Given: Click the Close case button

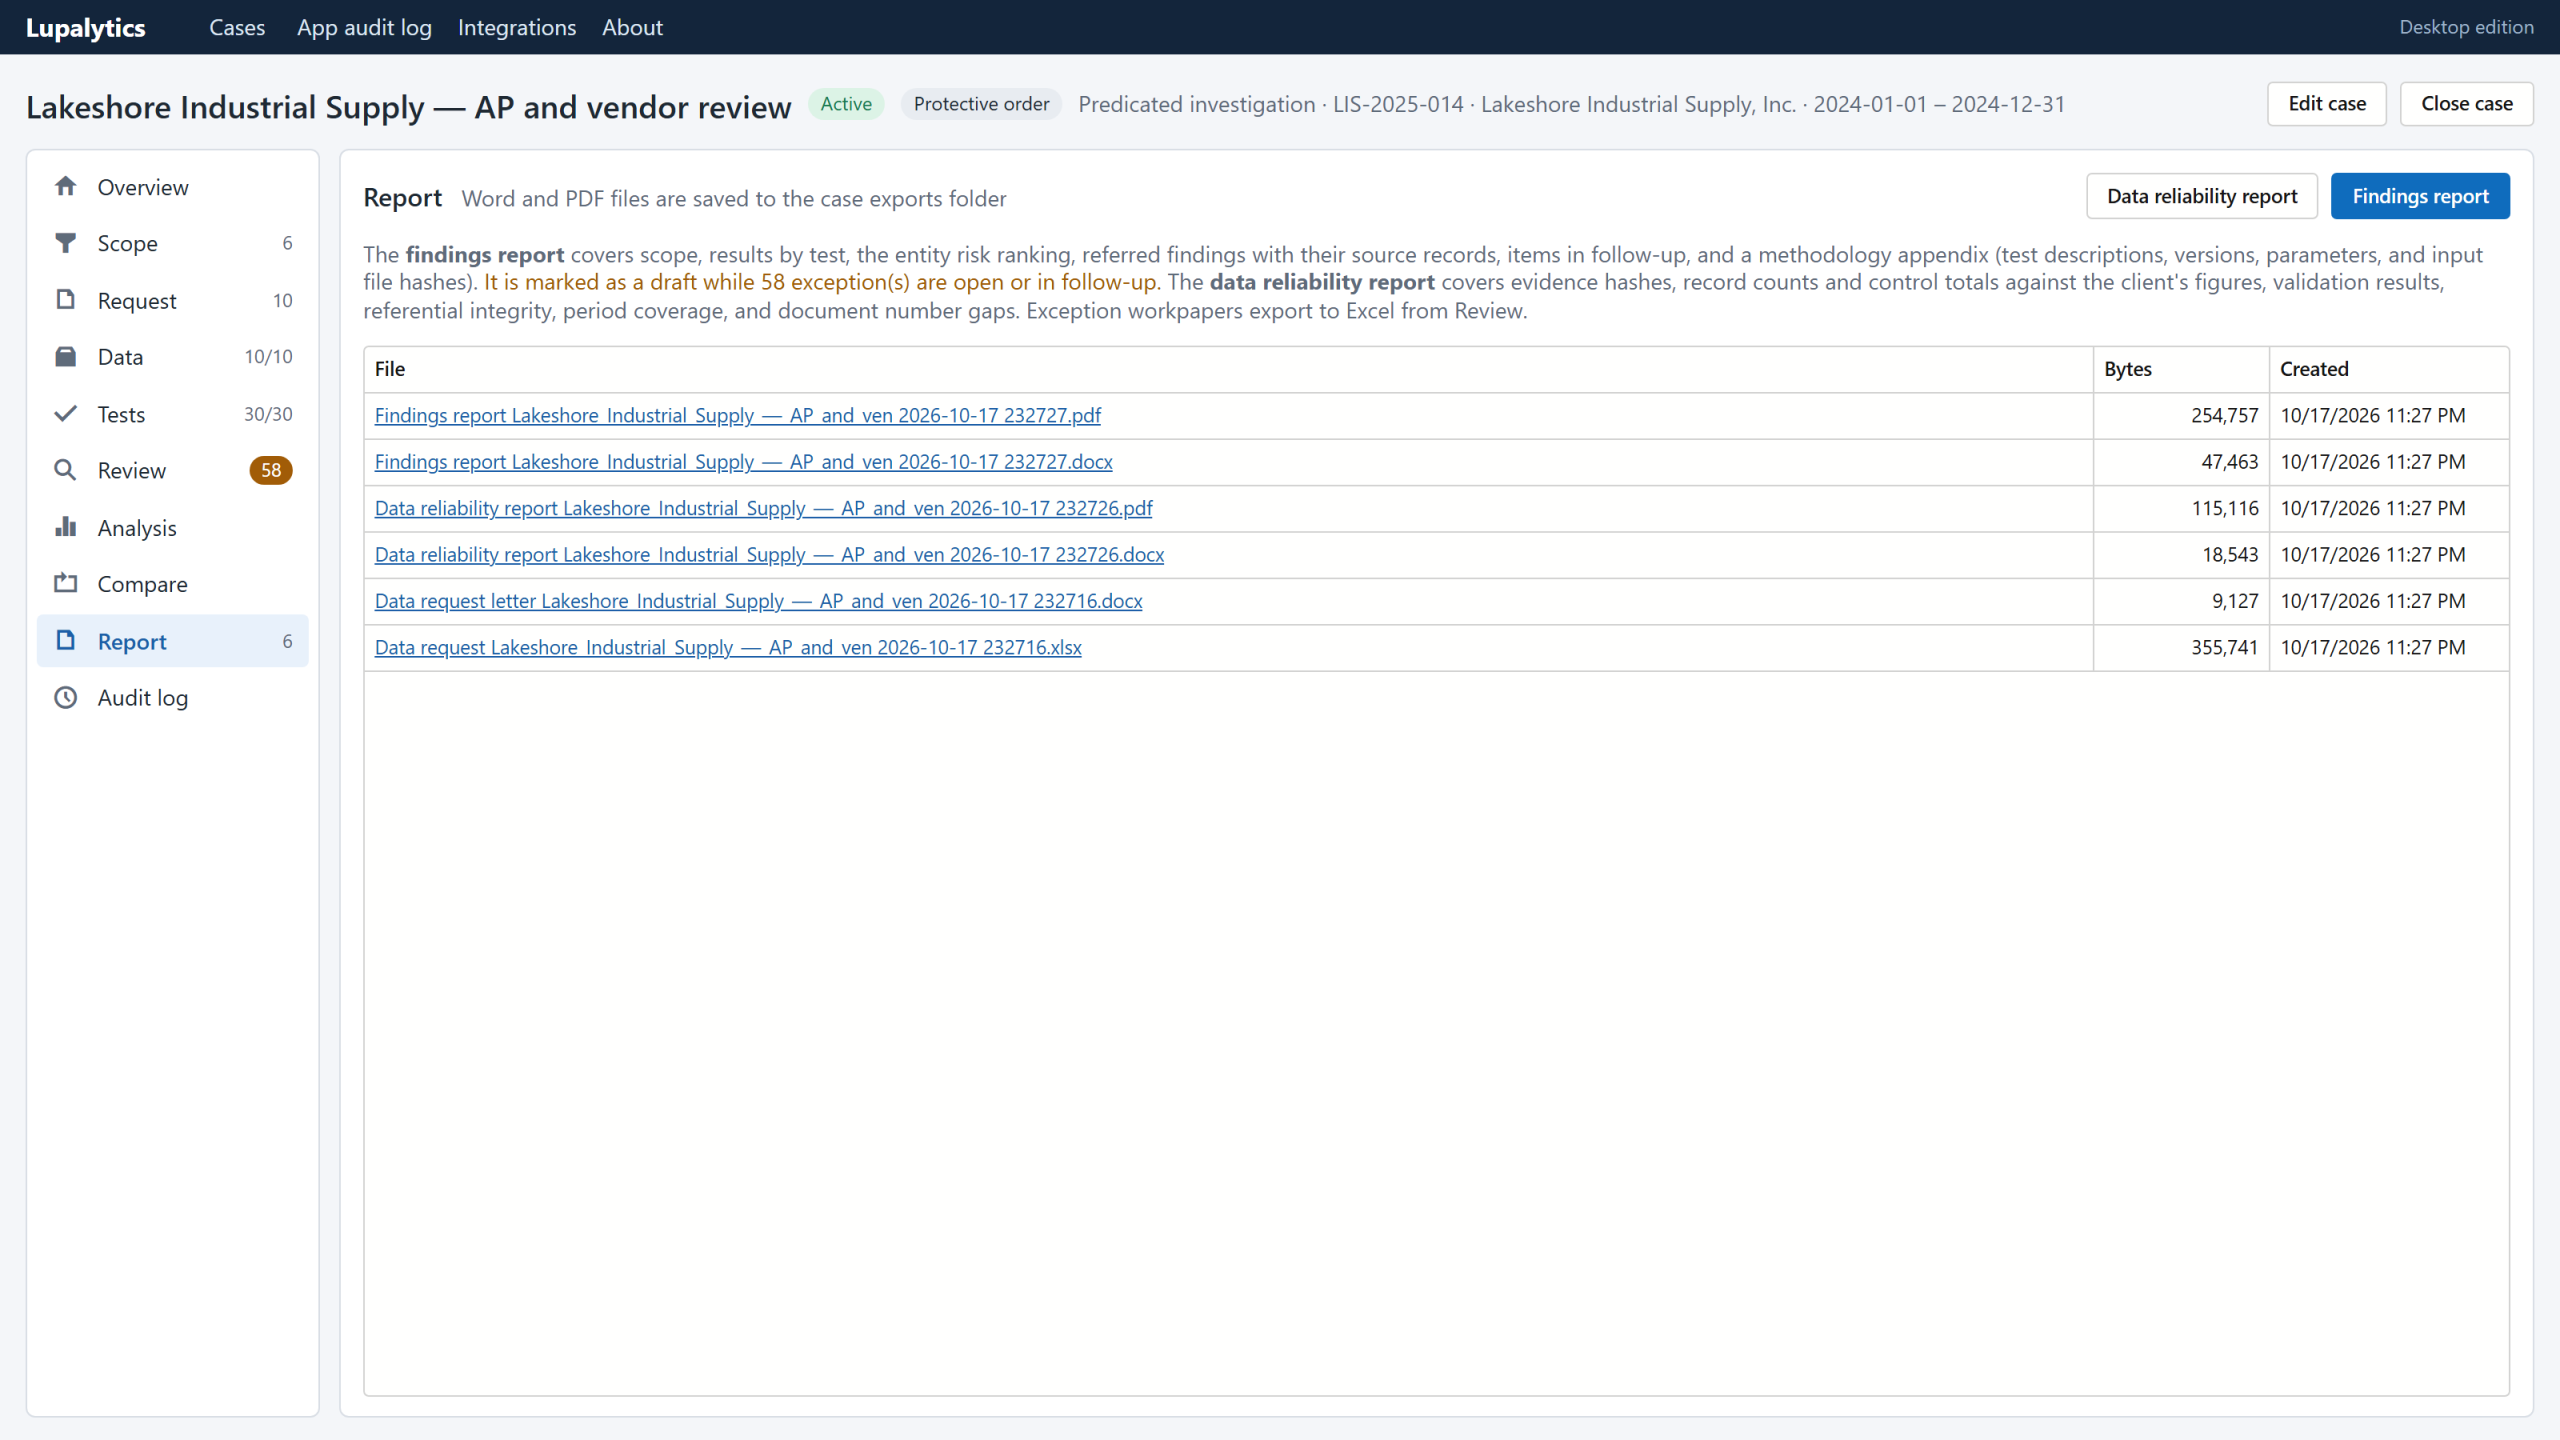Looking at the screenshot, I should (x=2467, y=104).
